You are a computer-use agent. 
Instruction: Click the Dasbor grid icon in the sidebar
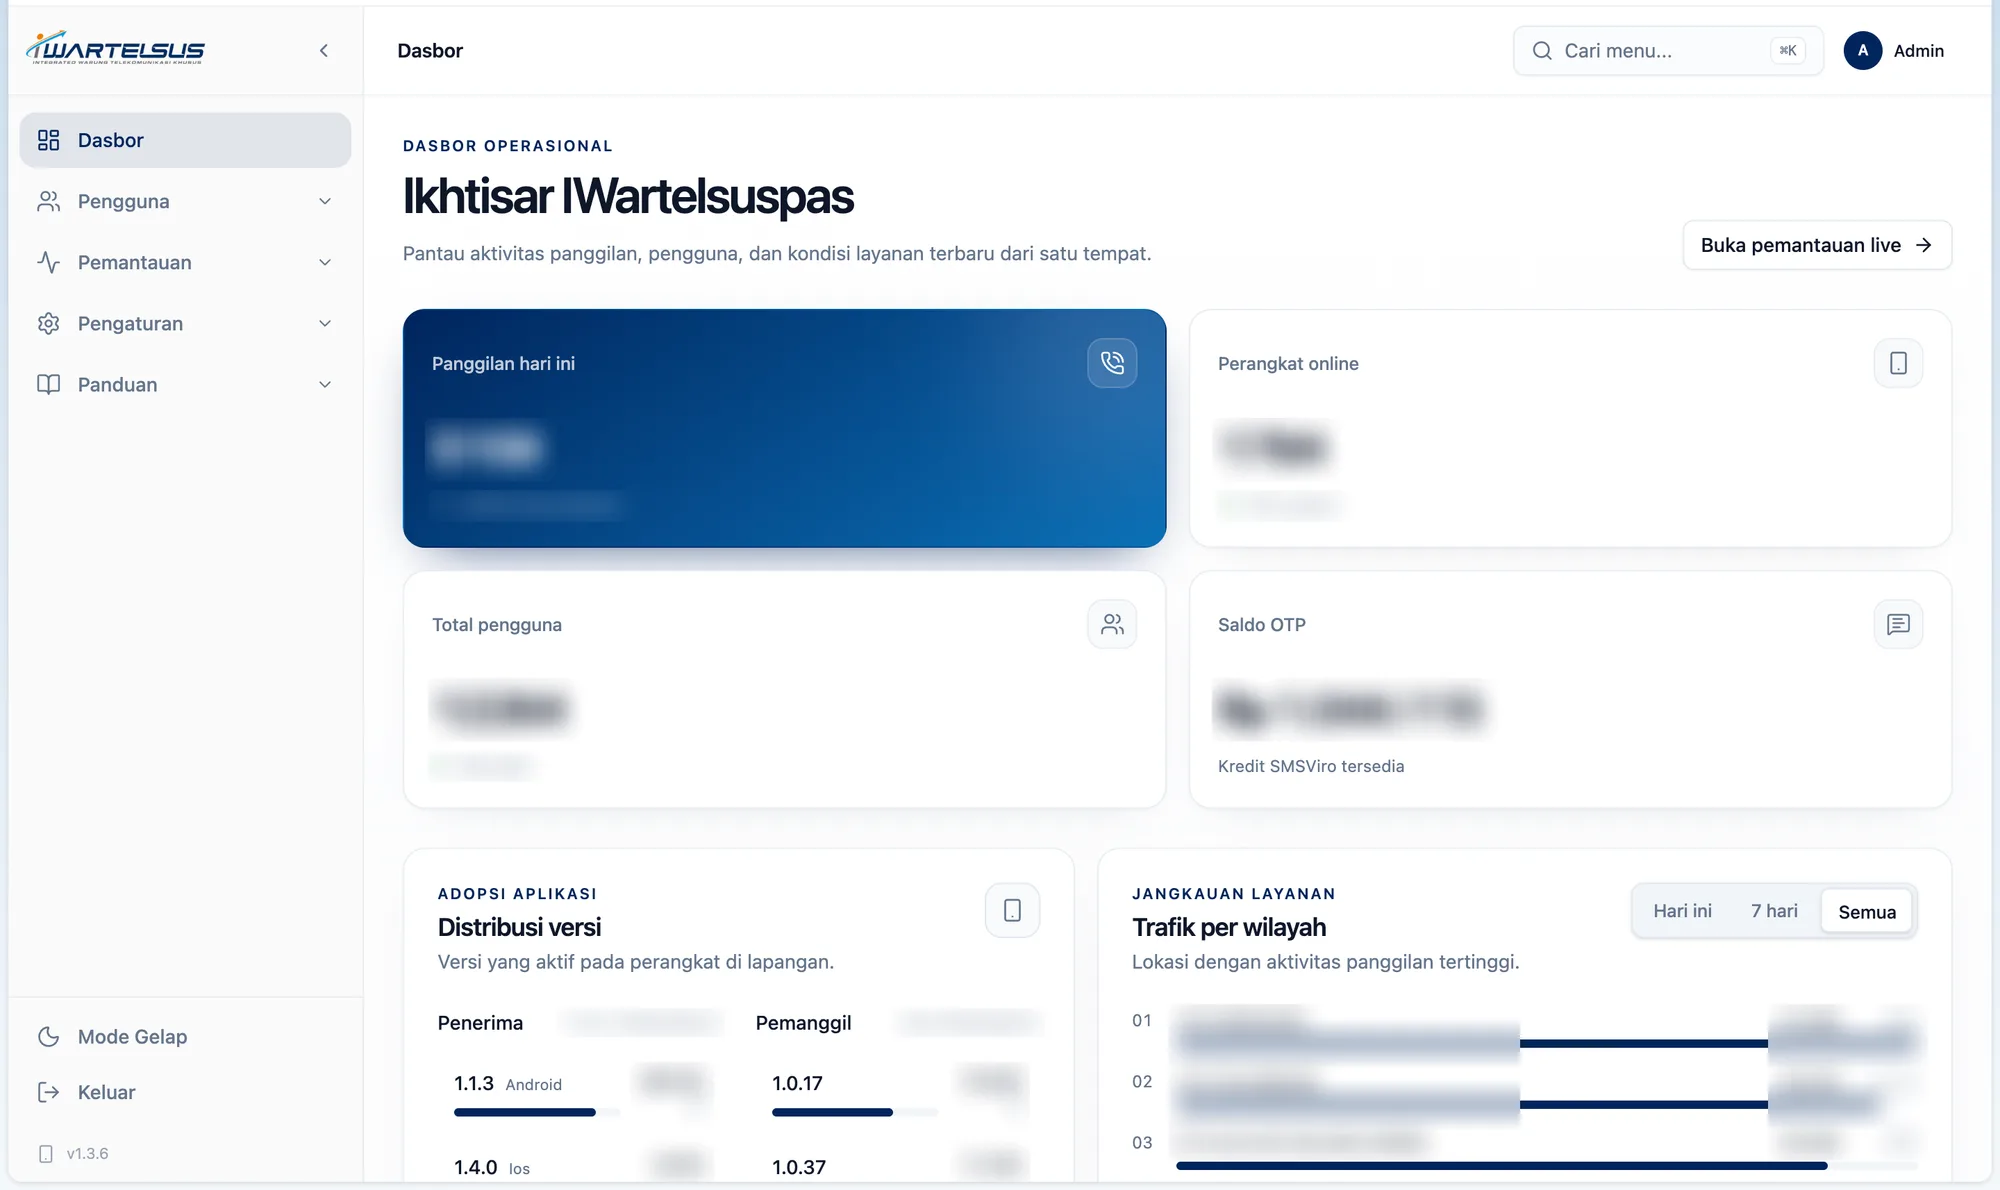pyautogui.click(x=48, y=140)
